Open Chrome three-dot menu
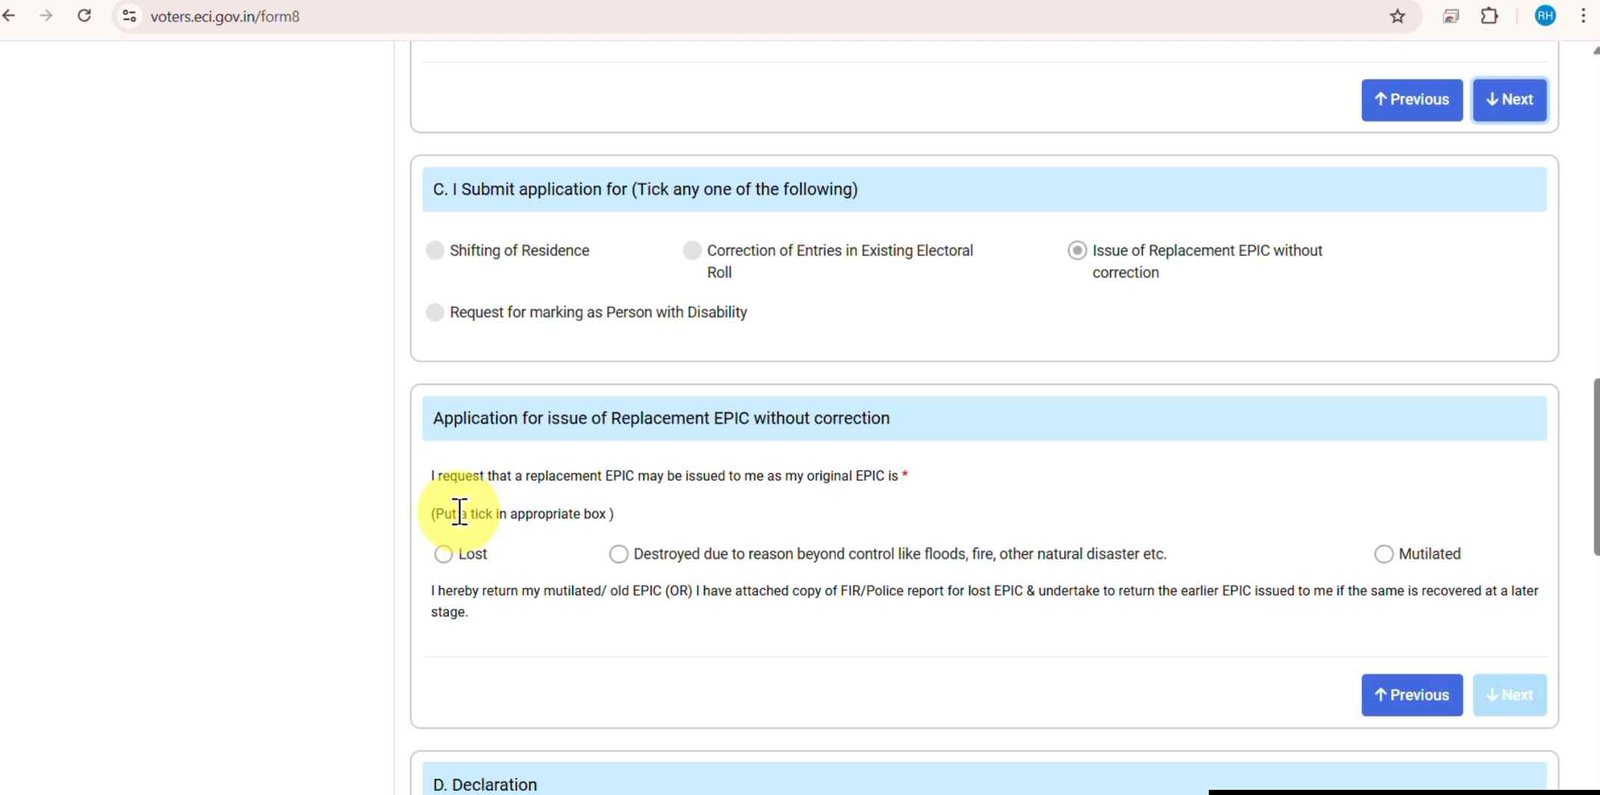 coord(1583,16)
